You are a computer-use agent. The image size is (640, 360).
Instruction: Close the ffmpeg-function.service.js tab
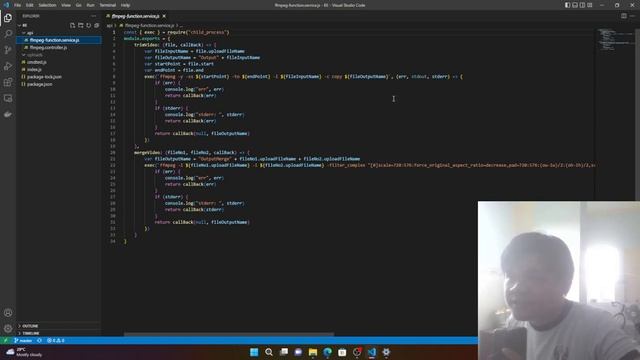point(164,16)
